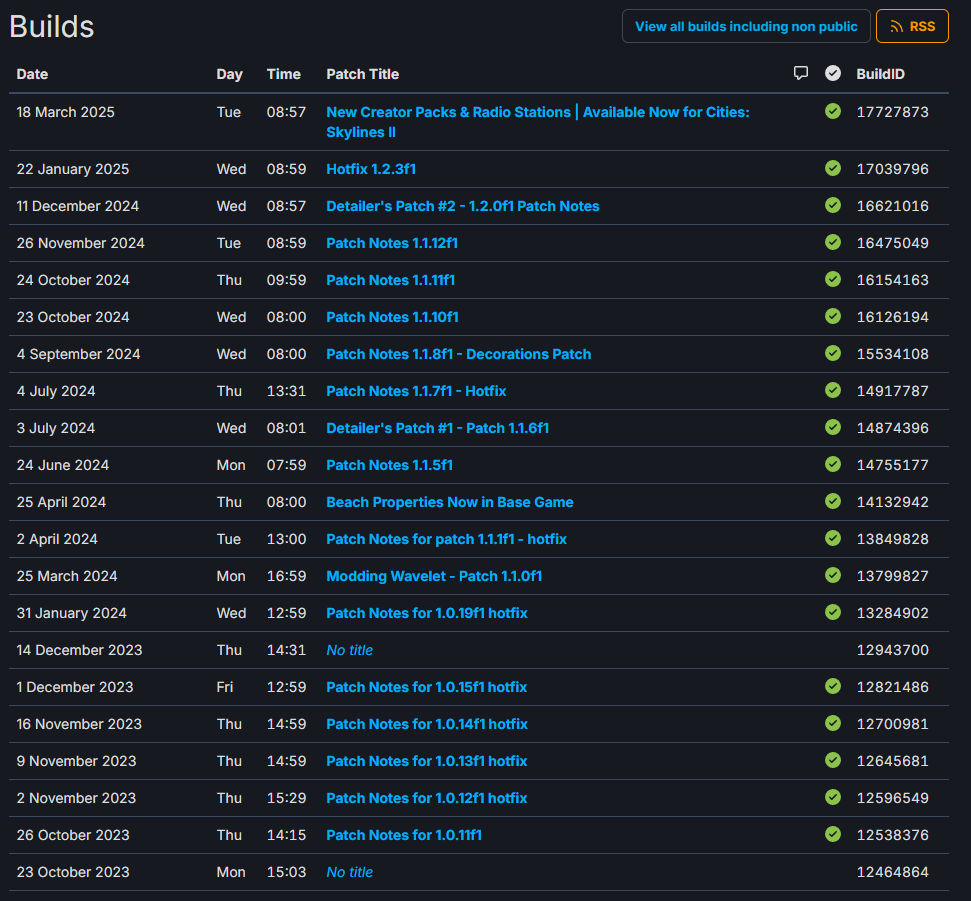The height and width of the screenshot is (901, 971).
Task: Click the BuildID column header
Action: 880,74
